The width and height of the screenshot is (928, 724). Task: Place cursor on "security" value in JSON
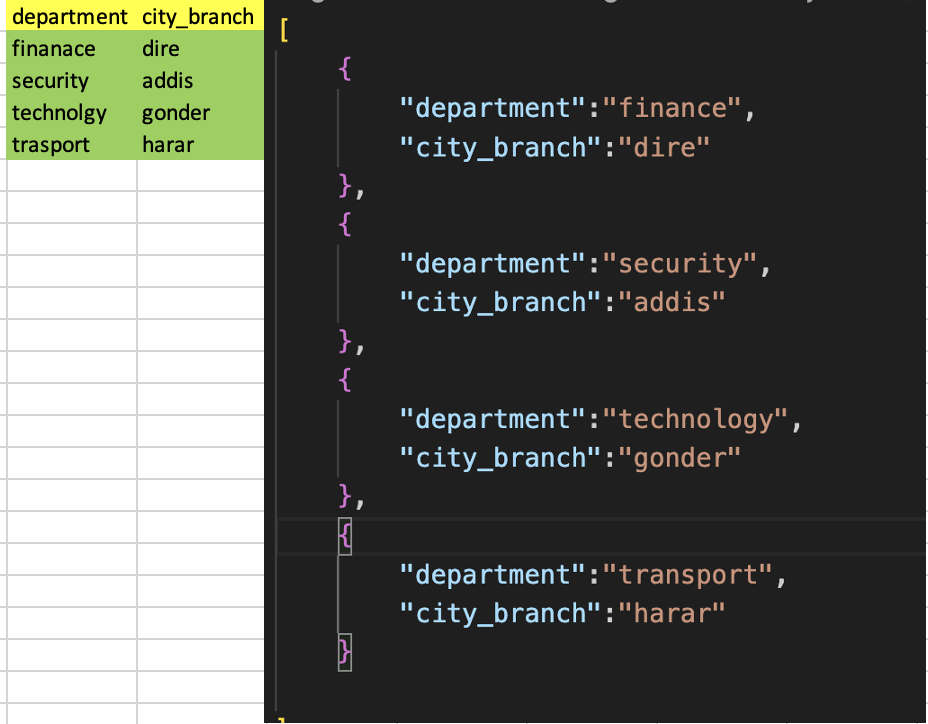pos(679,263)
